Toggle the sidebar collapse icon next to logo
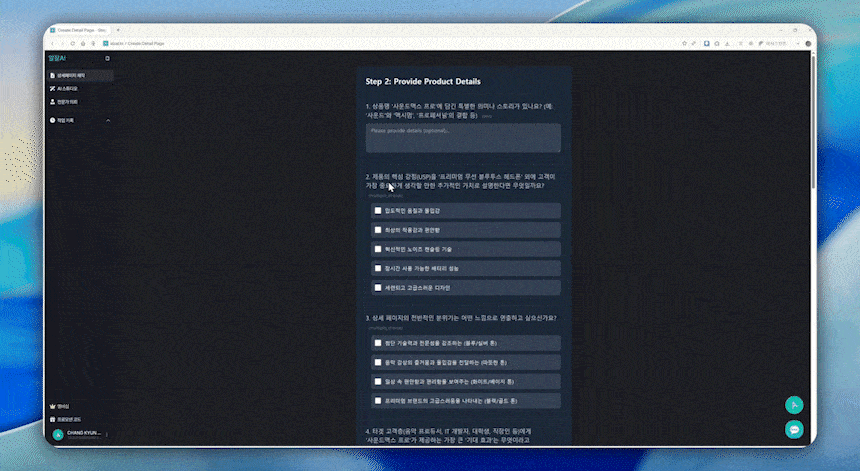The height and width of the screenshot is (471, 860). click(x=108, y=58)
